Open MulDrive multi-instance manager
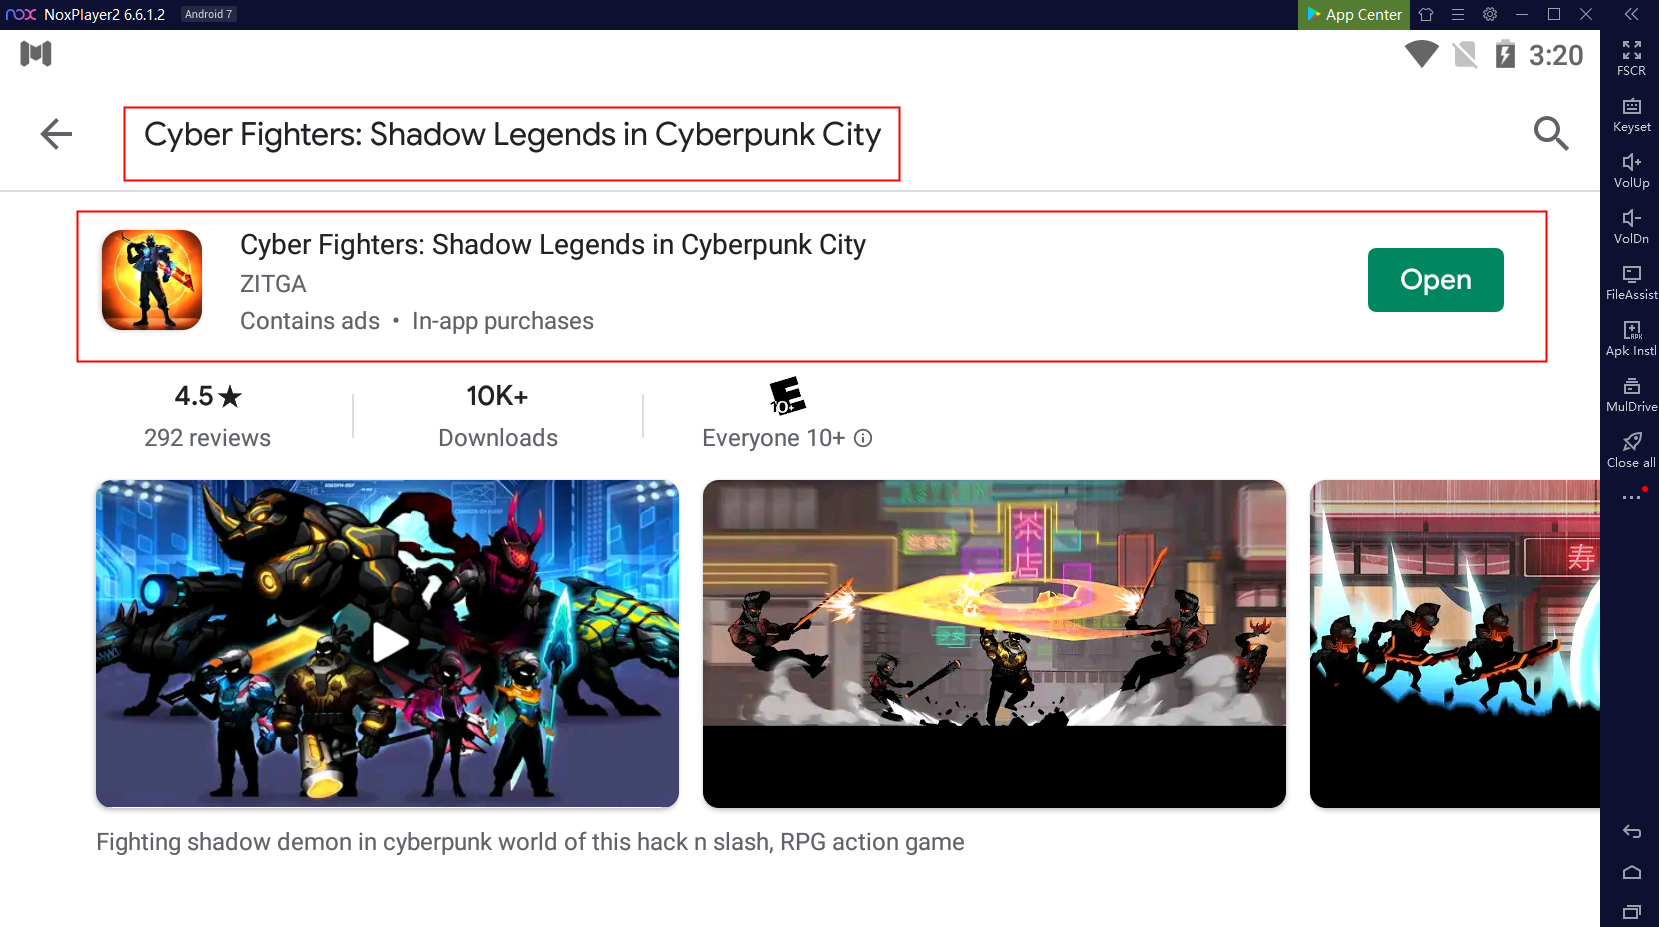This screenshot has width=1659, height=927. (1631, 395)
